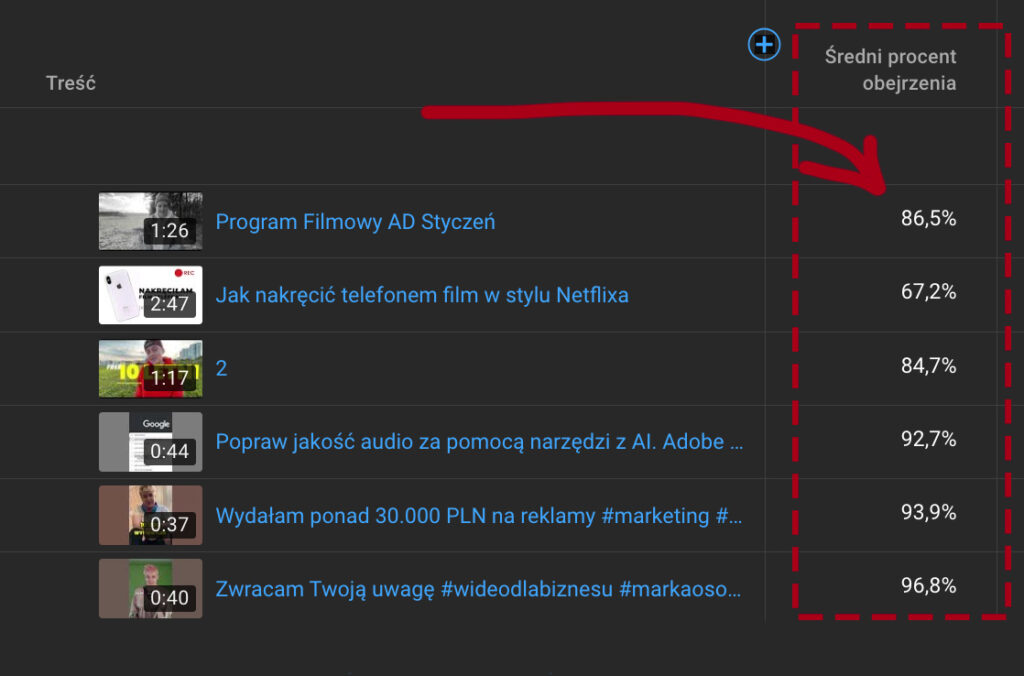Click the 96,8% percentage value
The width and height of the screenshot is (1024, 676).
click(928, 586)
